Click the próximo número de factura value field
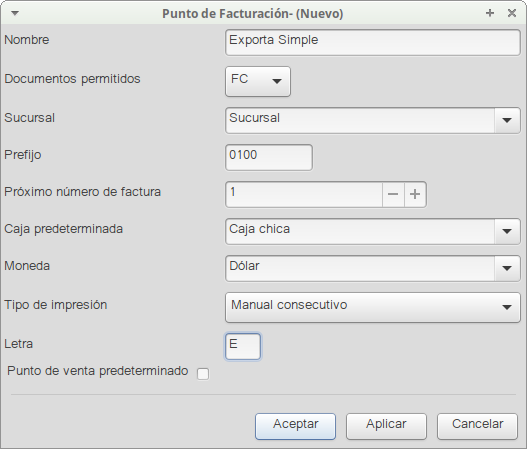The image size is (527, 449). [x=304, y=194]
